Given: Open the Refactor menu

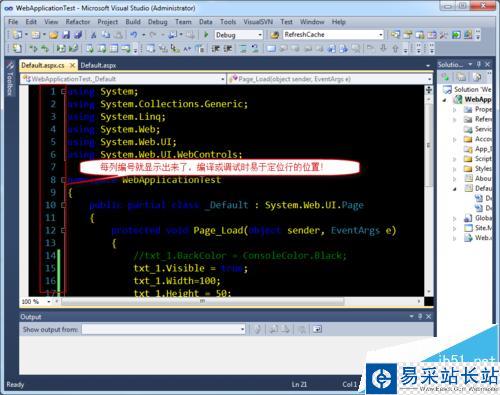Looking at the screenshot, I should coord(78,22).
